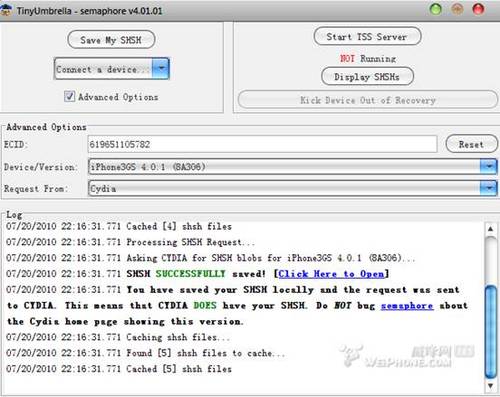Click log line 'Found [5] shsh files to cache...'
Screen dimensions: 500x397
(x=146, y=353)
